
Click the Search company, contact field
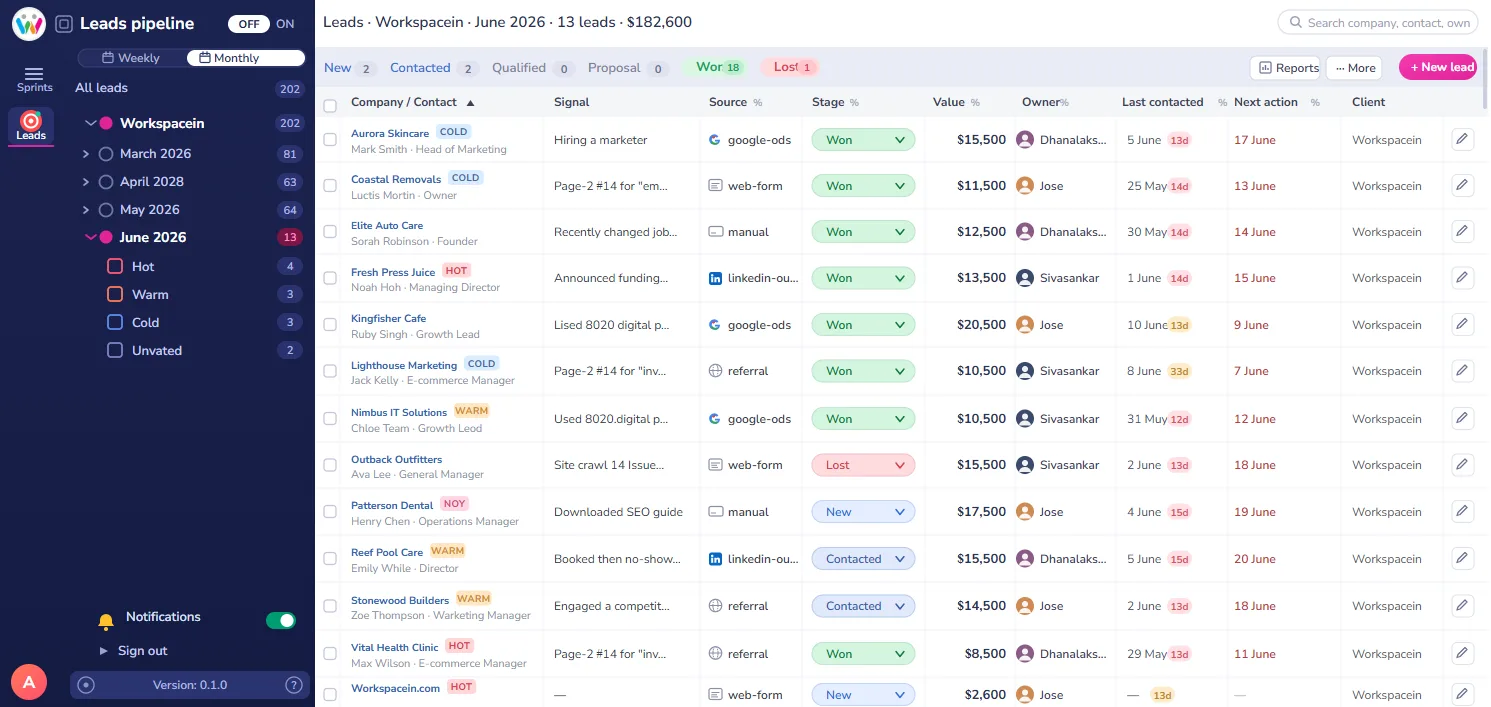pos(1377,22)
